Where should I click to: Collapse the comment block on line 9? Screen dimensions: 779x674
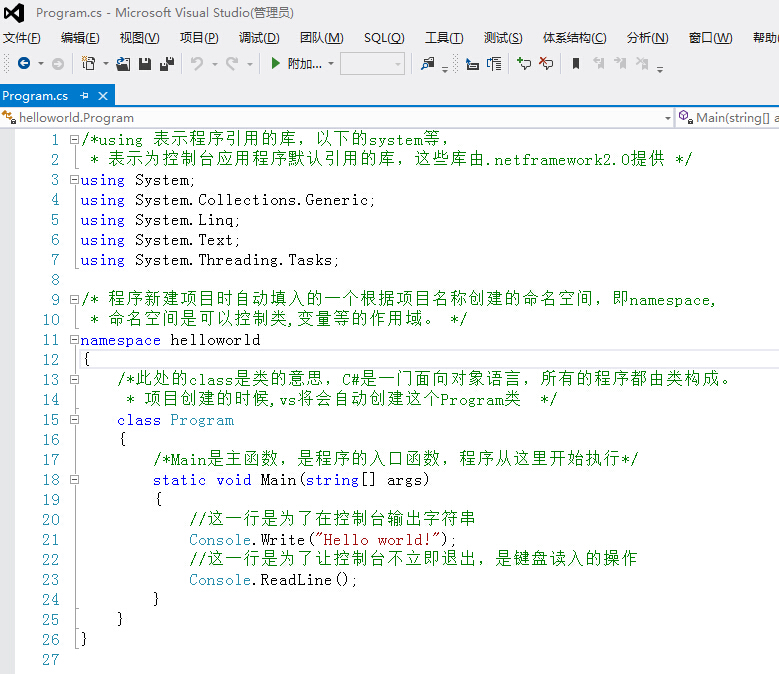[x=74, y=300]
